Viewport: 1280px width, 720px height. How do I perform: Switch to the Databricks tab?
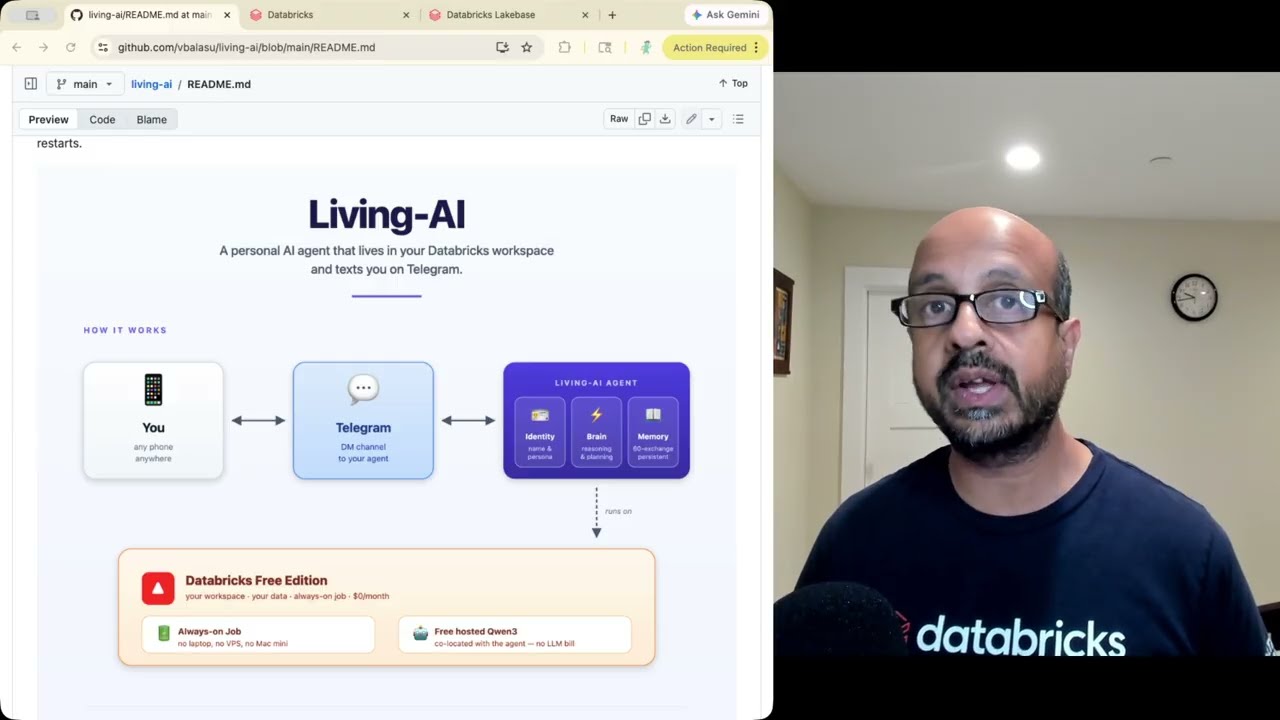click(x=329, y=15)
